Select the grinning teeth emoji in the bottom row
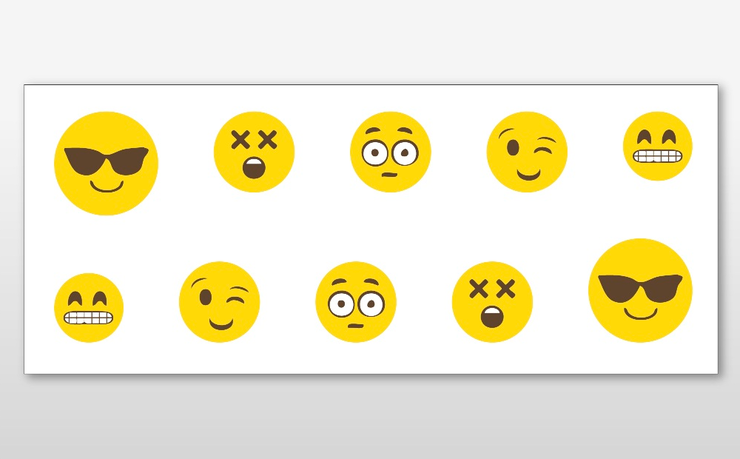The height and width of the screenshot is (459, 740). (89, 308)
